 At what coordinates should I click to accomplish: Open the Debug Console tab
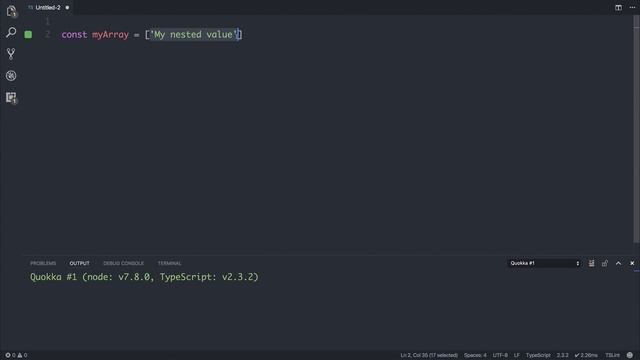pyautogui.click(x=123, y=263)
